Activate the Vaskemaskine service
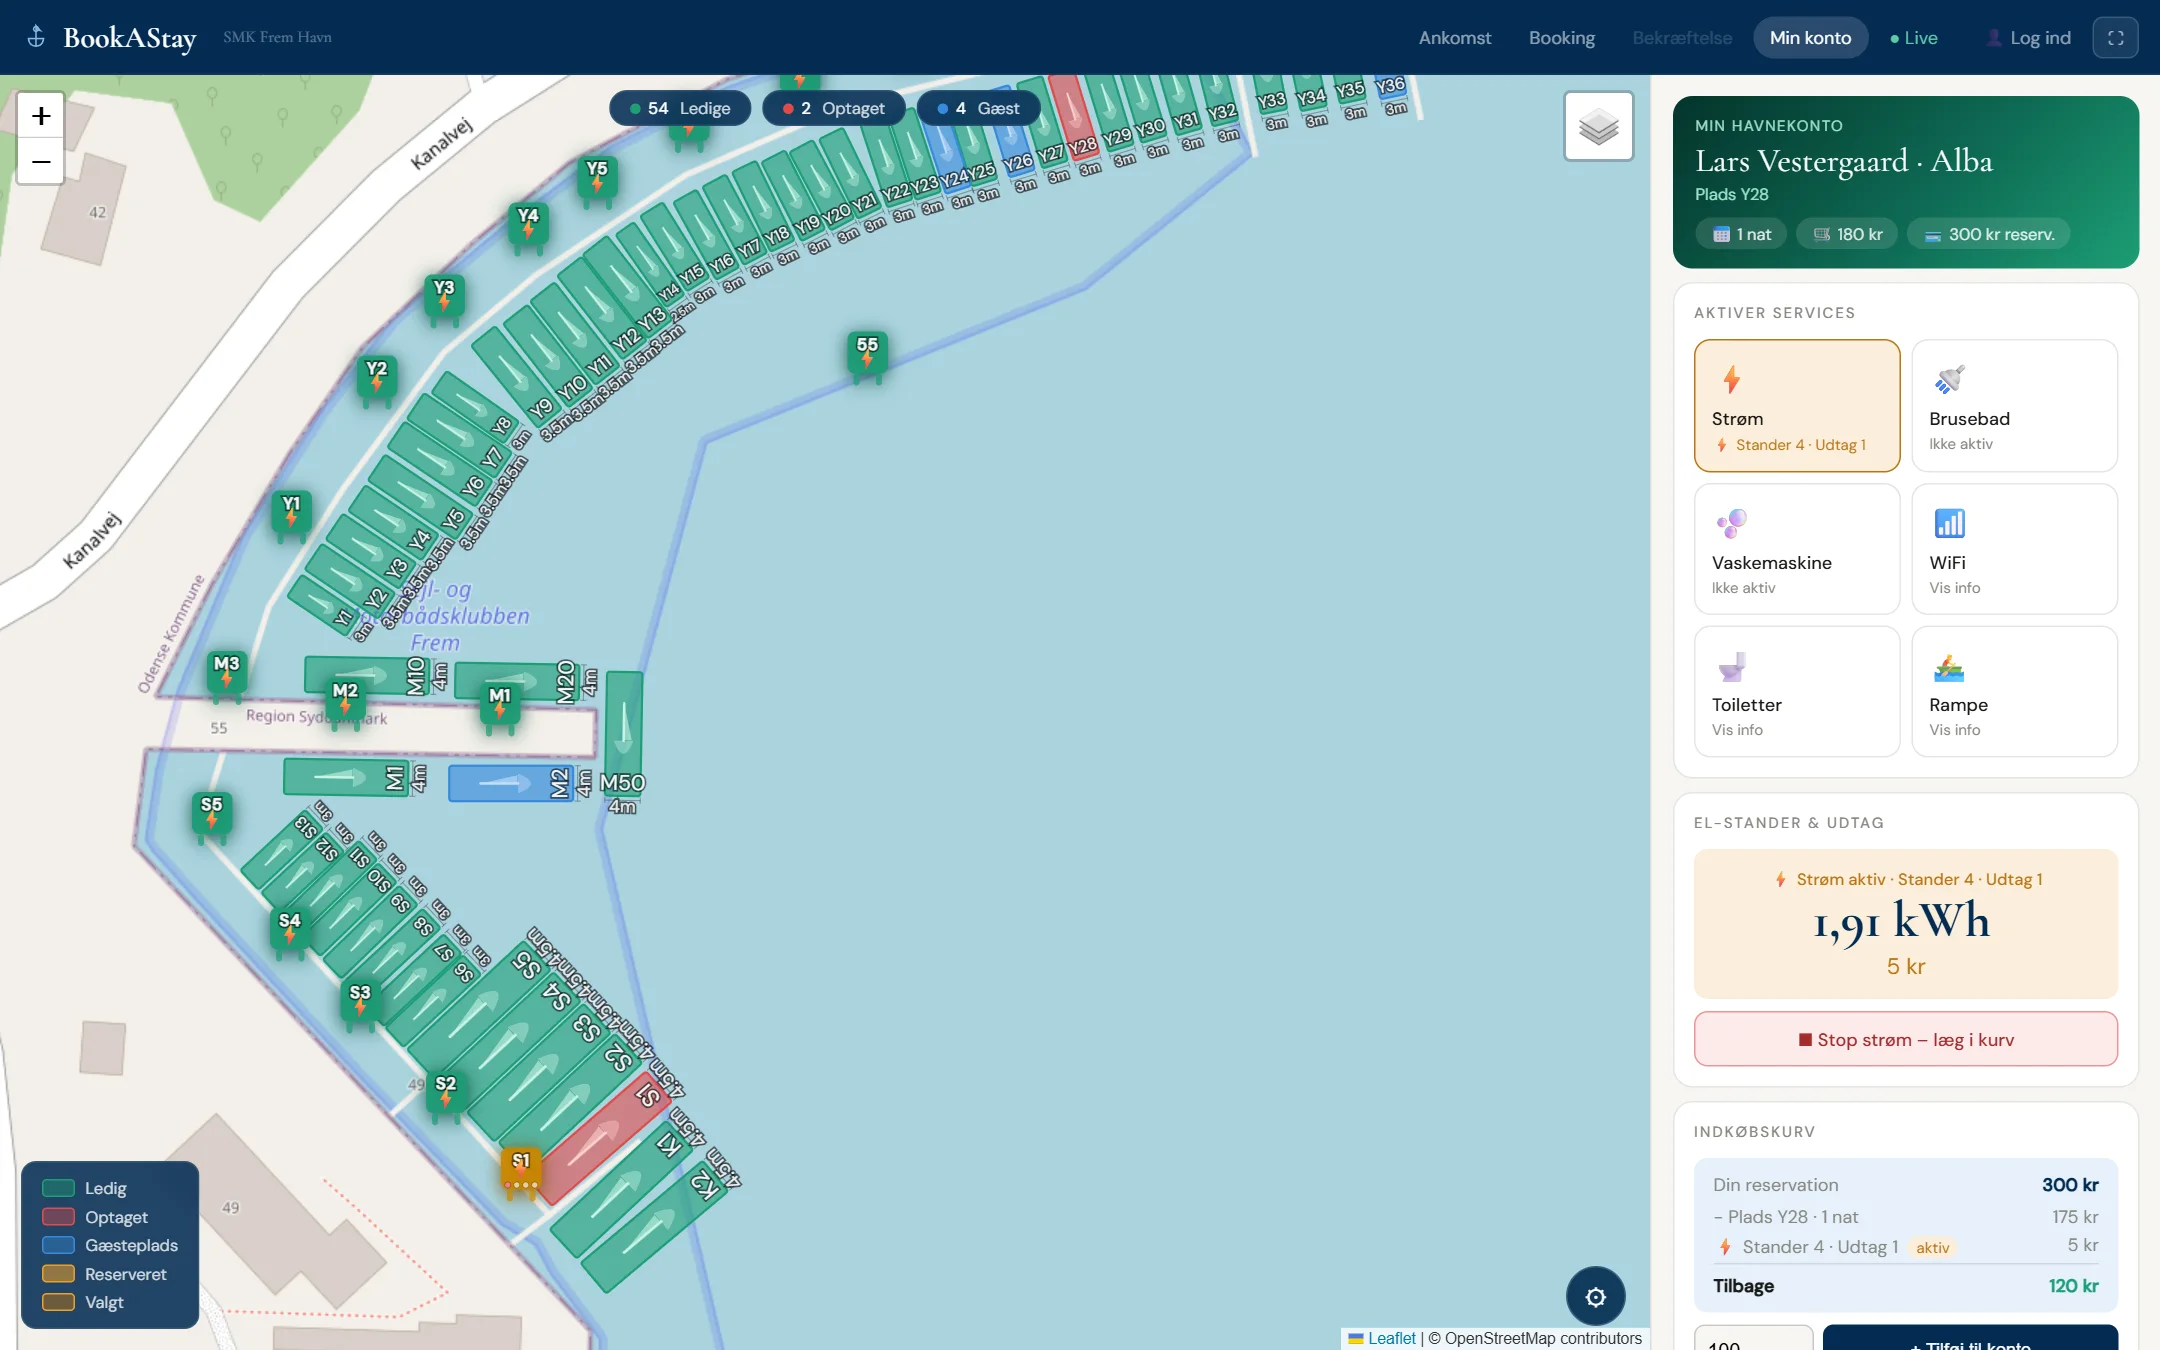This screenshot has height=1350, width=2160. (1797, 549)
